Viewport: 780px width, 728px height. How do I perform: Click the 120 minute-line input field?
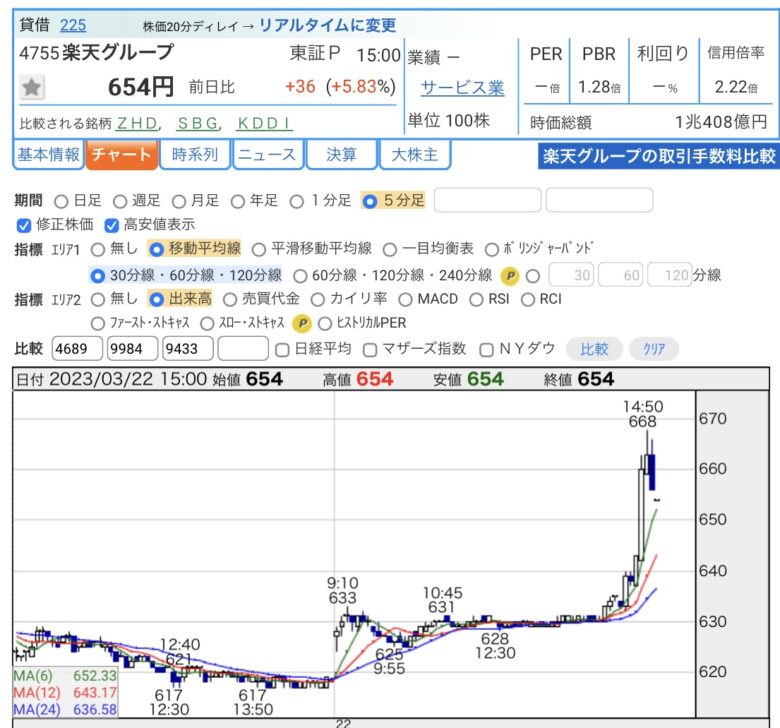pyautogui.click(x=670, y=275)
